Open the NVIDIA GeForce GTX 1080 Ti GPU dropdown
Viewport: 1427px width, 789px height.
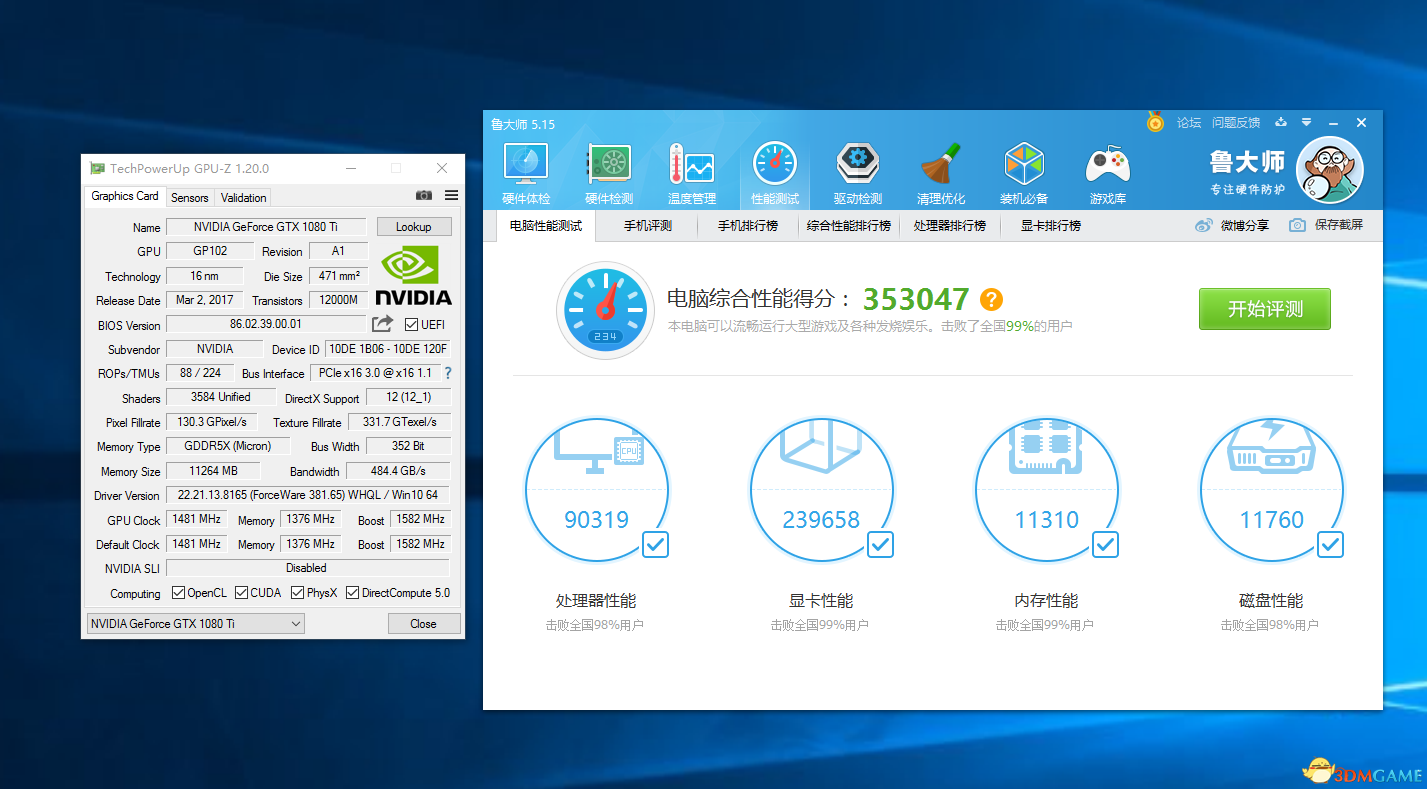pyautogui.click(x=195, y=624)
